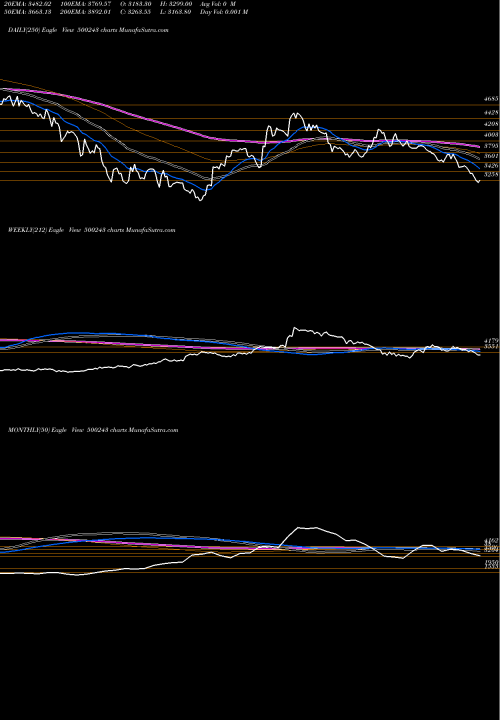Click the L: low price value
The image size is (500, 720).
[x=176, y=12]
